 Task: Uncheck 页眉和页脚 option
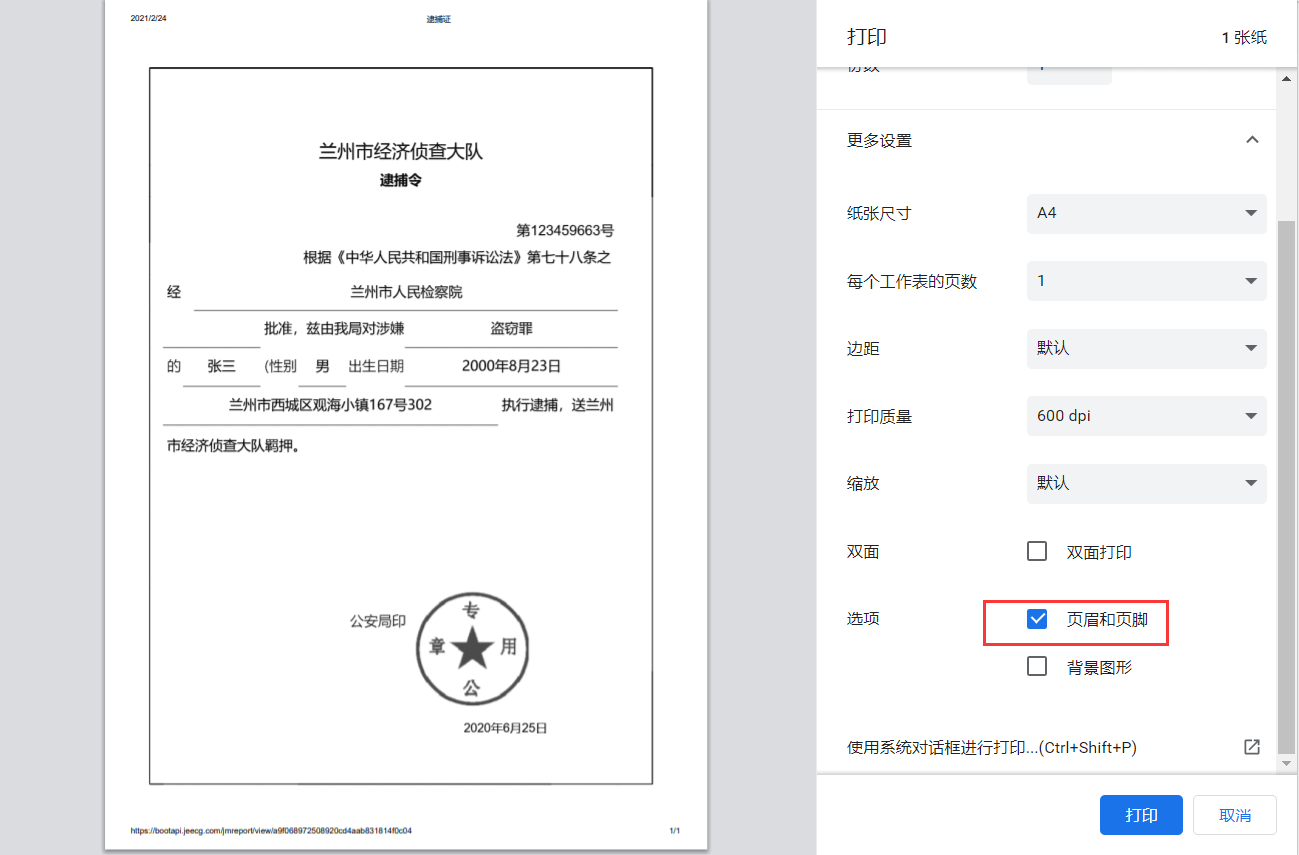click(x=1036, y=618)
